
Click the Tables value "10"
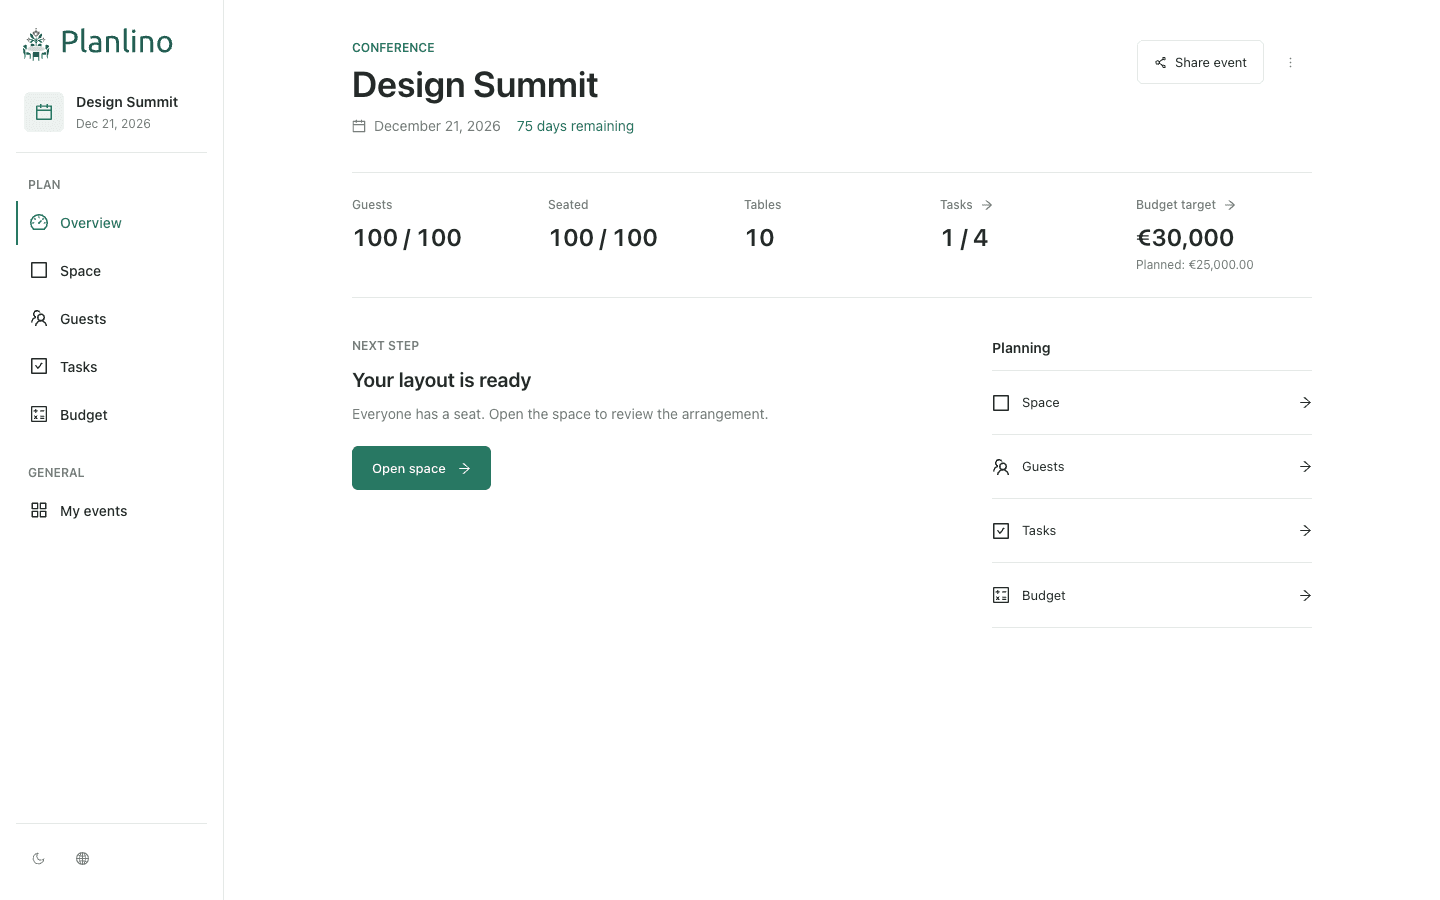coord(760,238)
